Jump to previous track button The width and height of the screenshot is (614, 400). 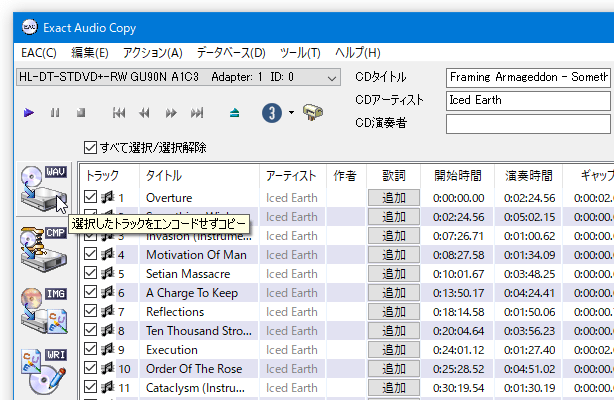[119, 113]
